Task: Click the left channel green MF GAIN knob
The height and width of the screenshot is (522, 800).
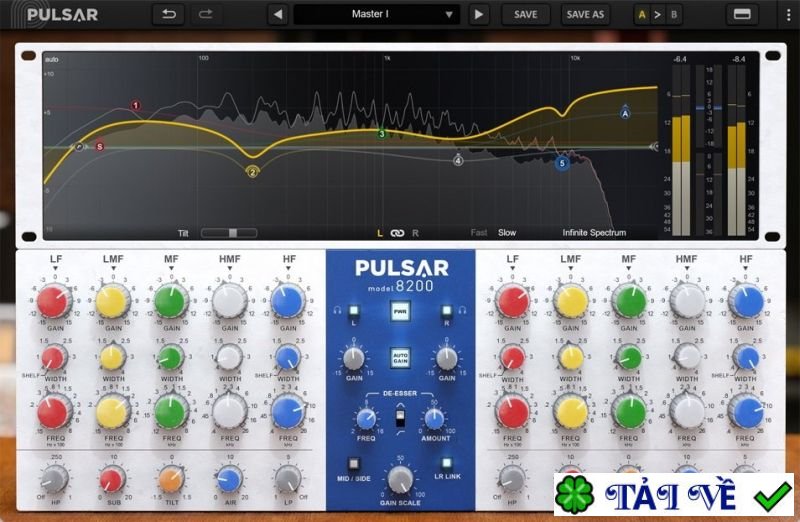Action: pyautogui.click(x=170, y=302)
